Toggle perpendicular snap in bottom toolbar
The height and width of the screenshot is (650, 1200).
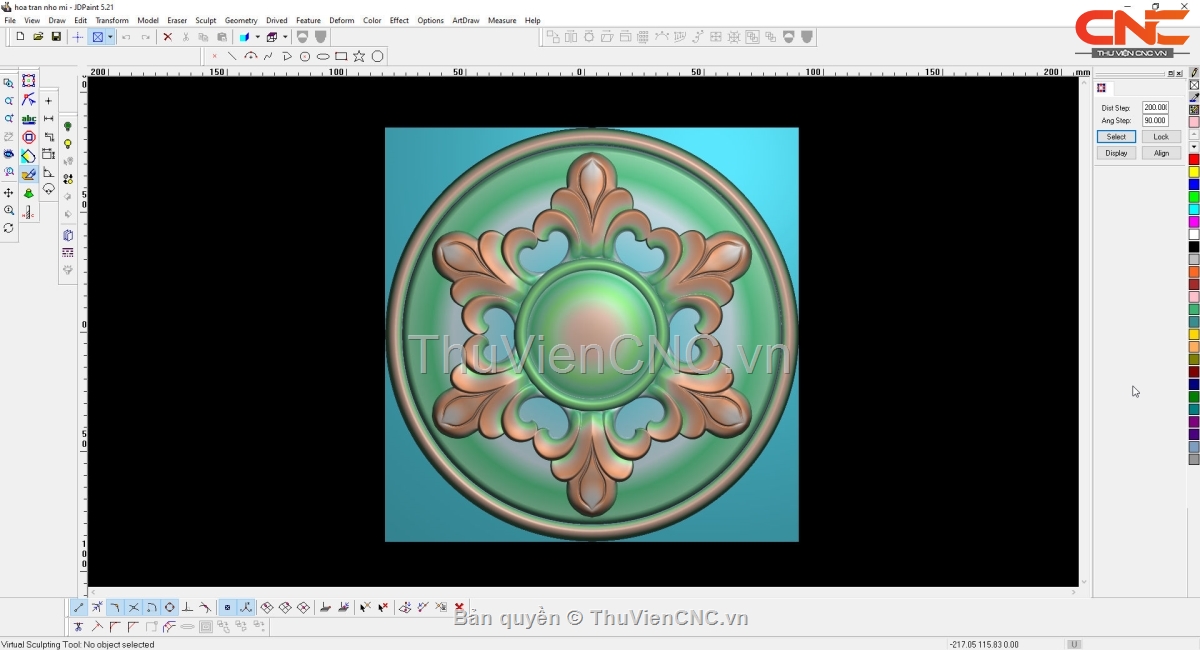tap(187, 607)
